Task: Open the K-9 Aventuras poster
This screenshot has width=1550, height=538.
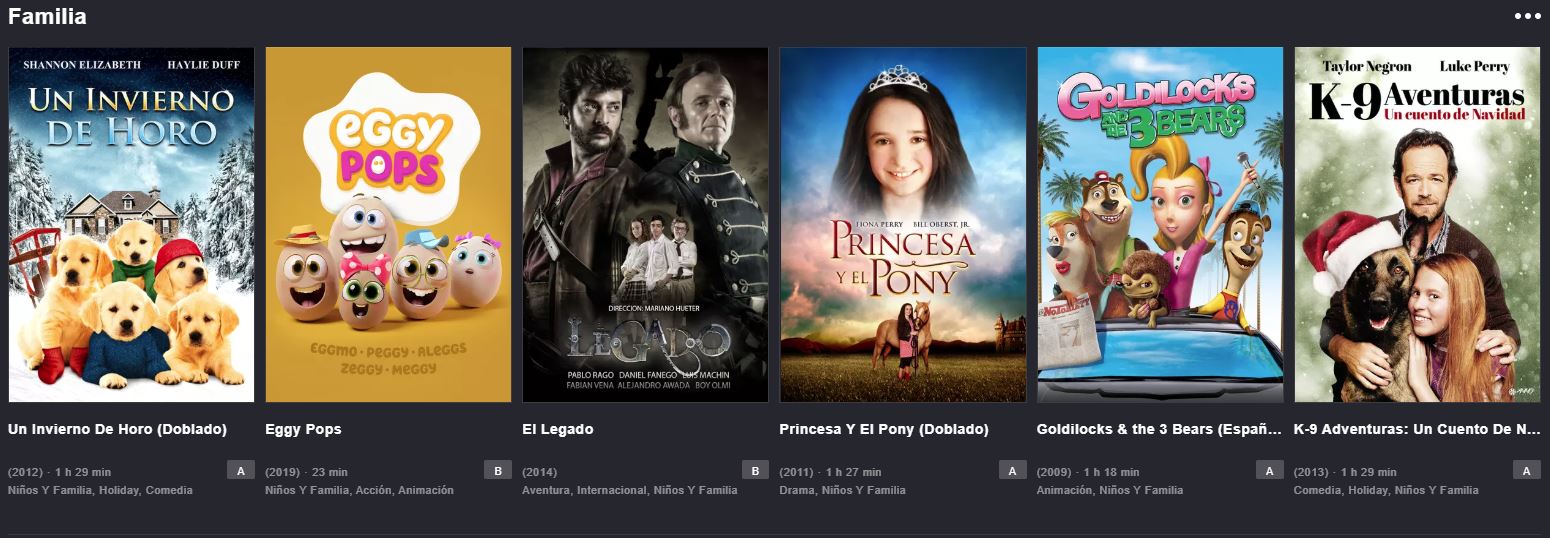Action: coord(1417,225)
